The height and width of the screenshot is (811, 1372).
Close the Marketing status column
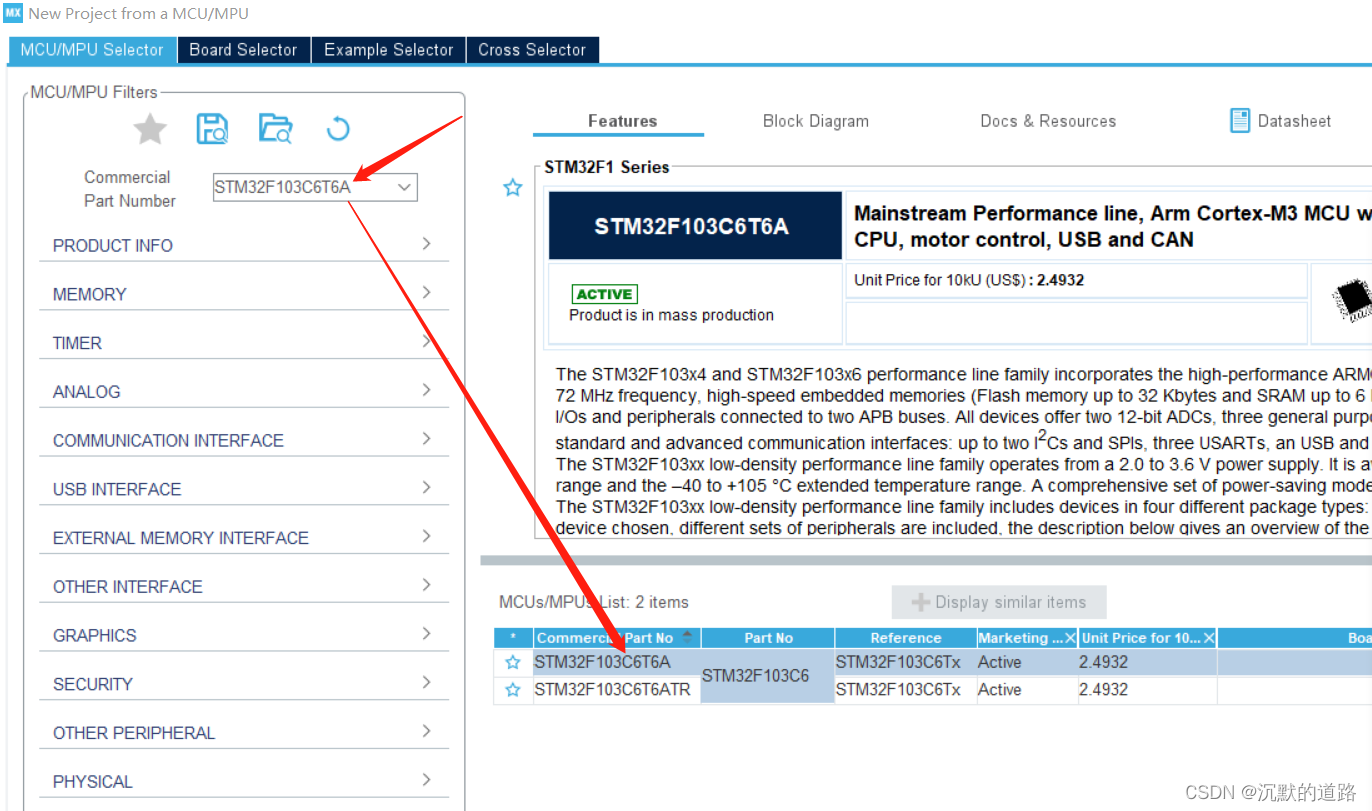[x=1070, y=638]
